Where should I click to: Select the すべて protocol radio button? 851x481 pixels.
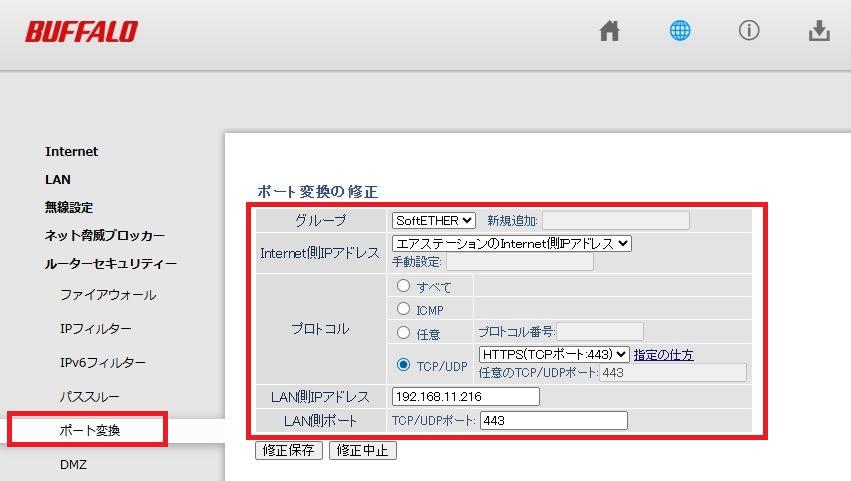[x=403, y=285]
